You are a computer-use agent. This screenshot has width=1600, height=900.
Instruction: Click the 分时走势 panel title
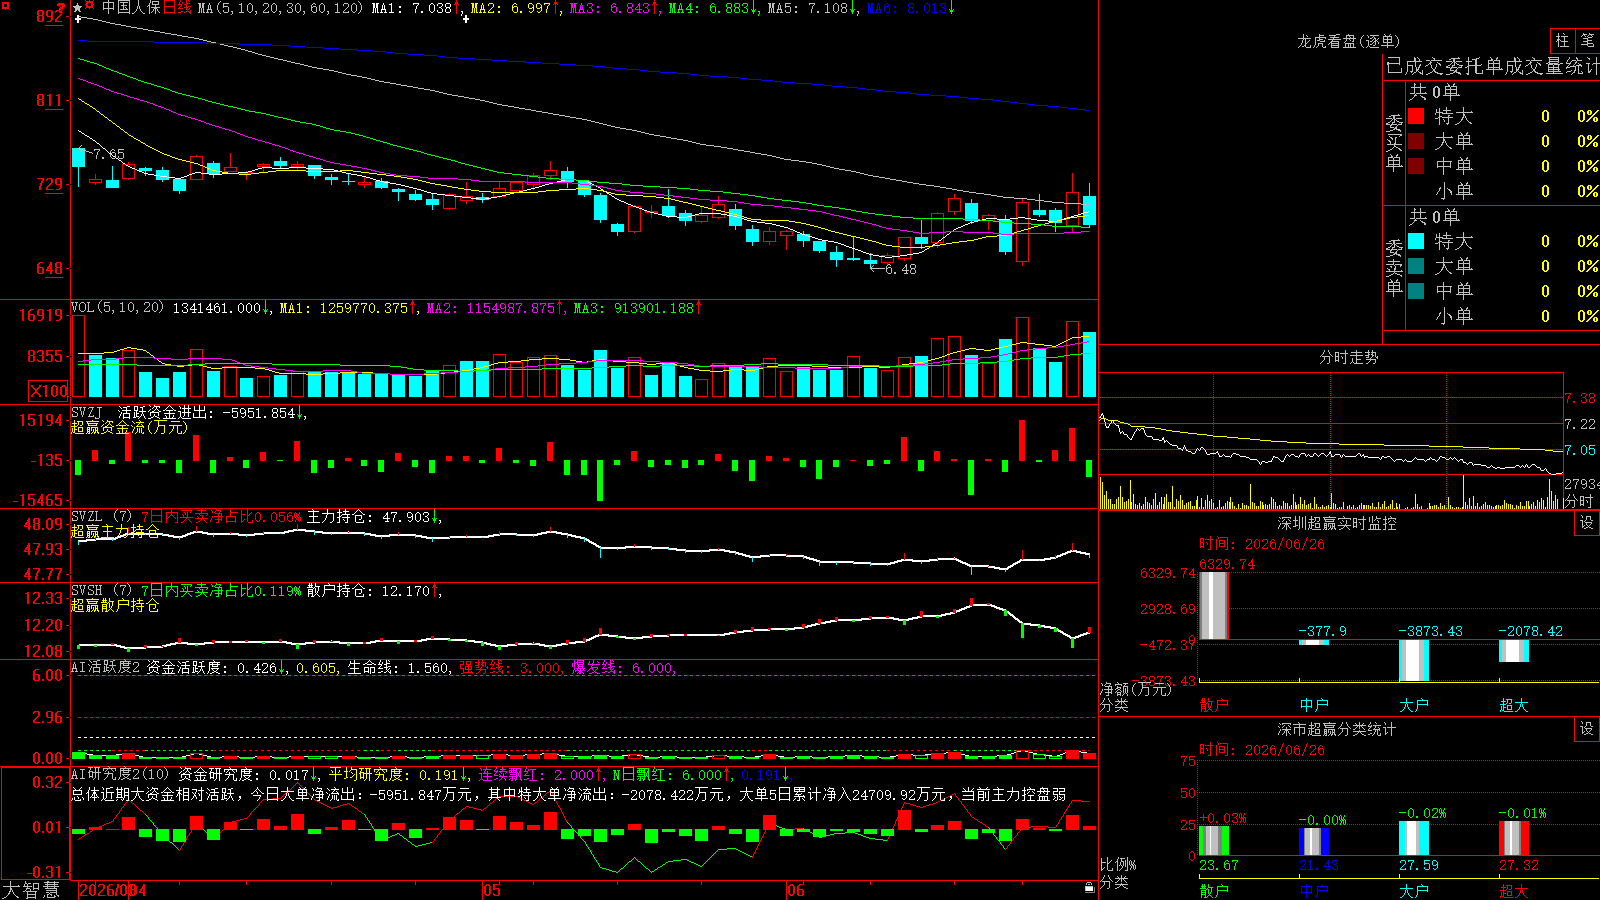coord(1348,357)
